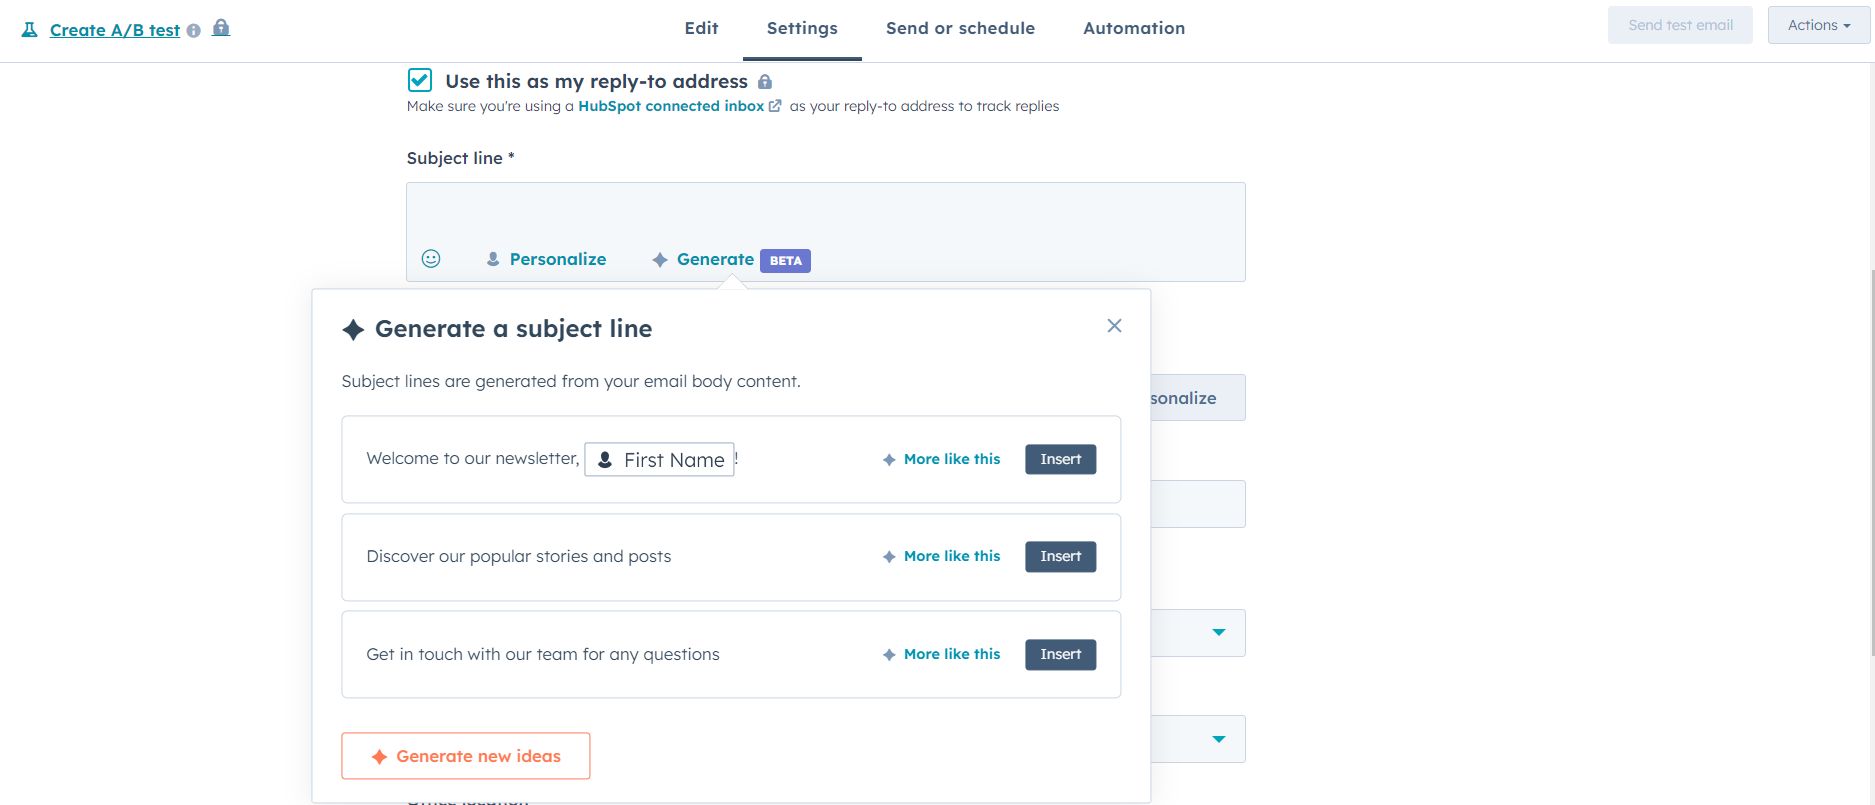Viewport: 1875px width, 805px height.
Task: Open the upper dropdown chevron on the right
Action: tap(1218, 632)
